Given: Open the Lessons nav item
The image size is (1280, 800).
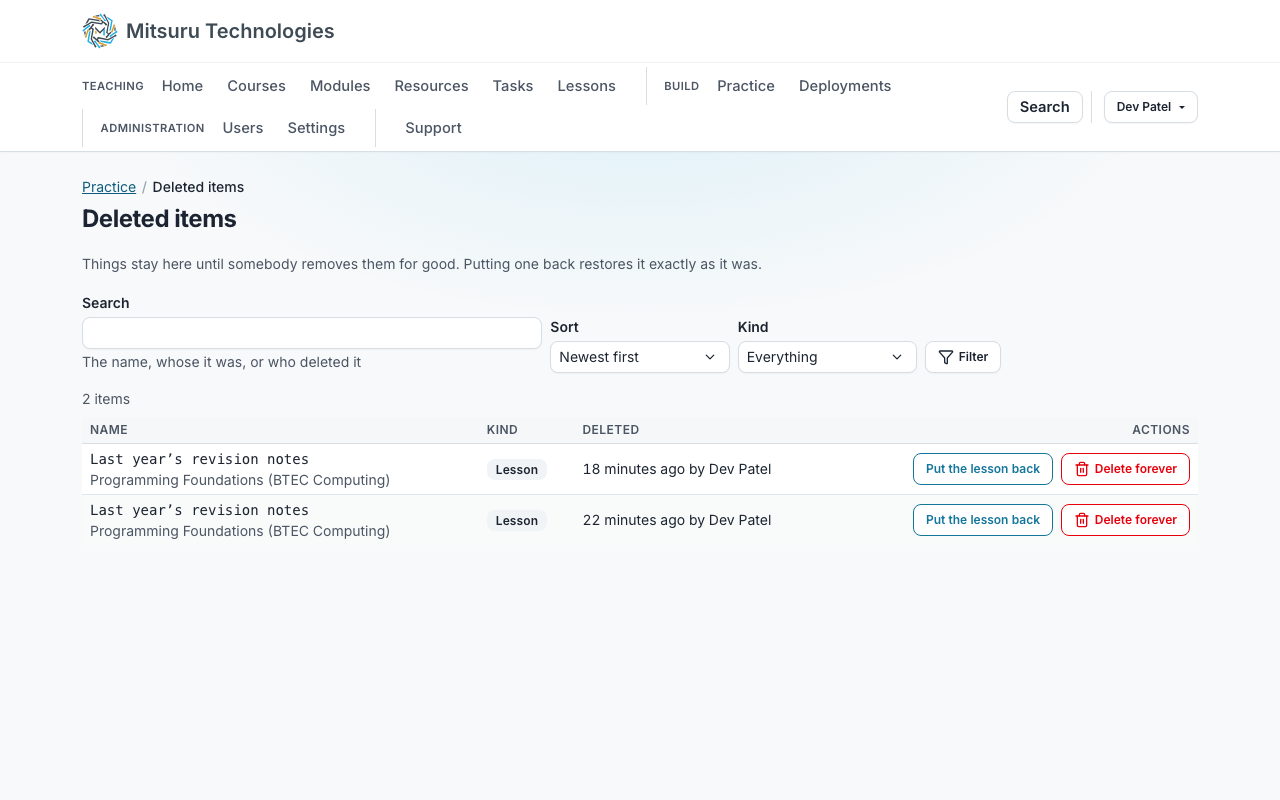Looking at the screenshot, I should [586, 86].
